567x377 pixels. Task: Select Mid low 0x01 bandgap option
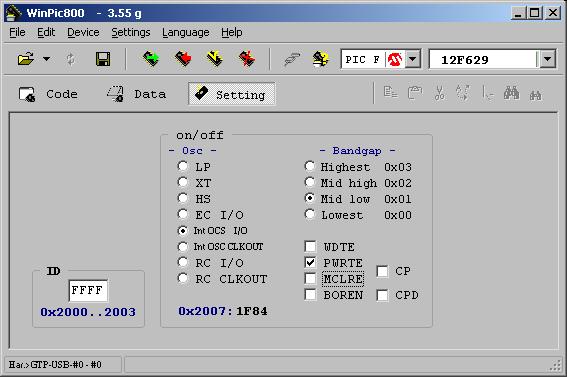[x=310, y=198]
